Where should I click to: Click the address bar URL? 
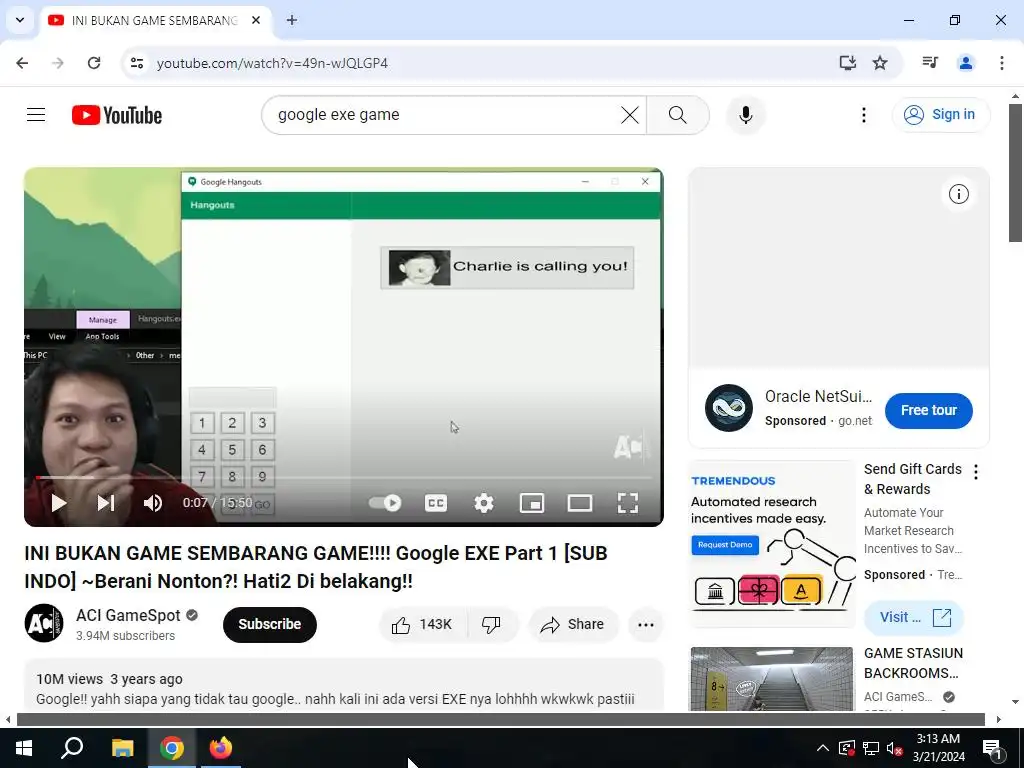(272, 63)
